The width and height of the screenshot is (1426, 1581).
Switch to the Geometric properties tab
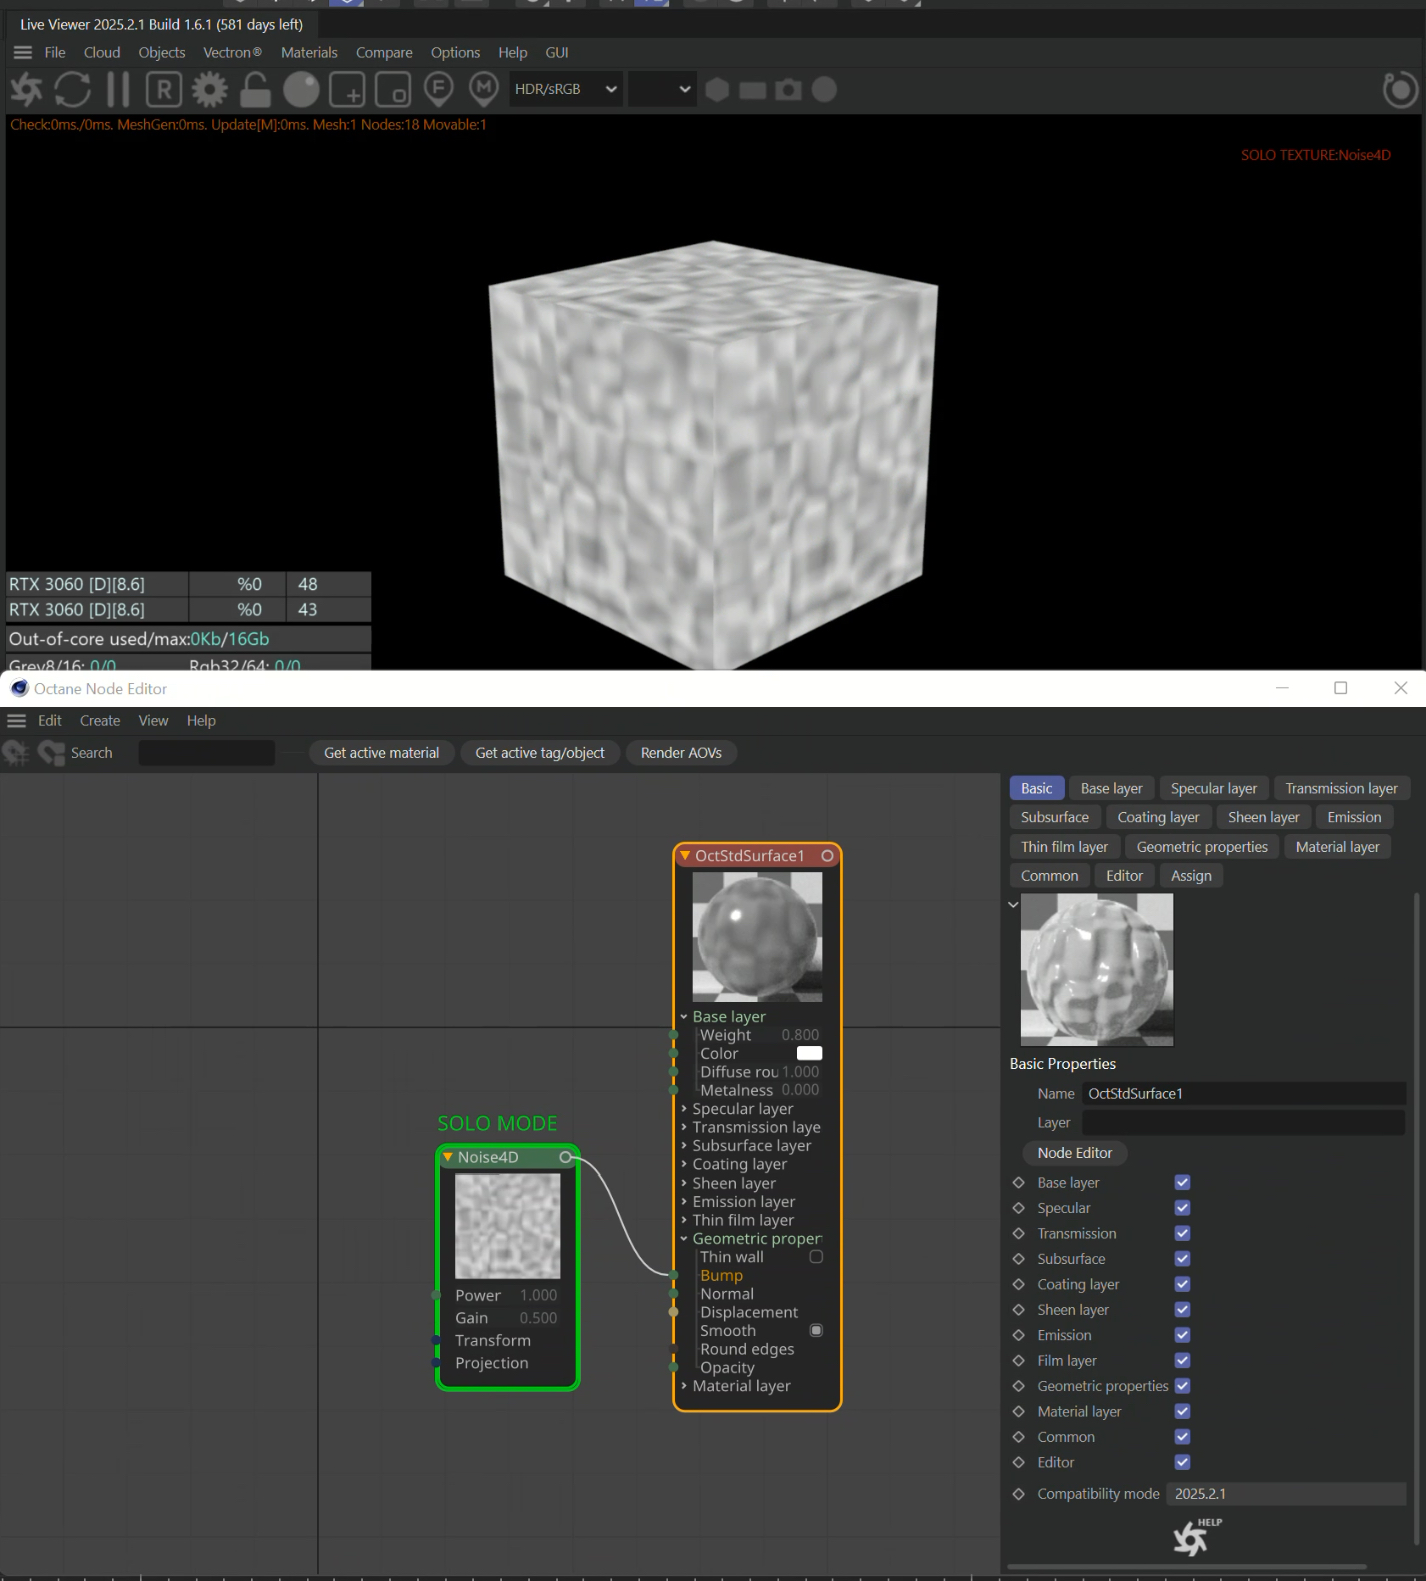(x=1202, y=847)
